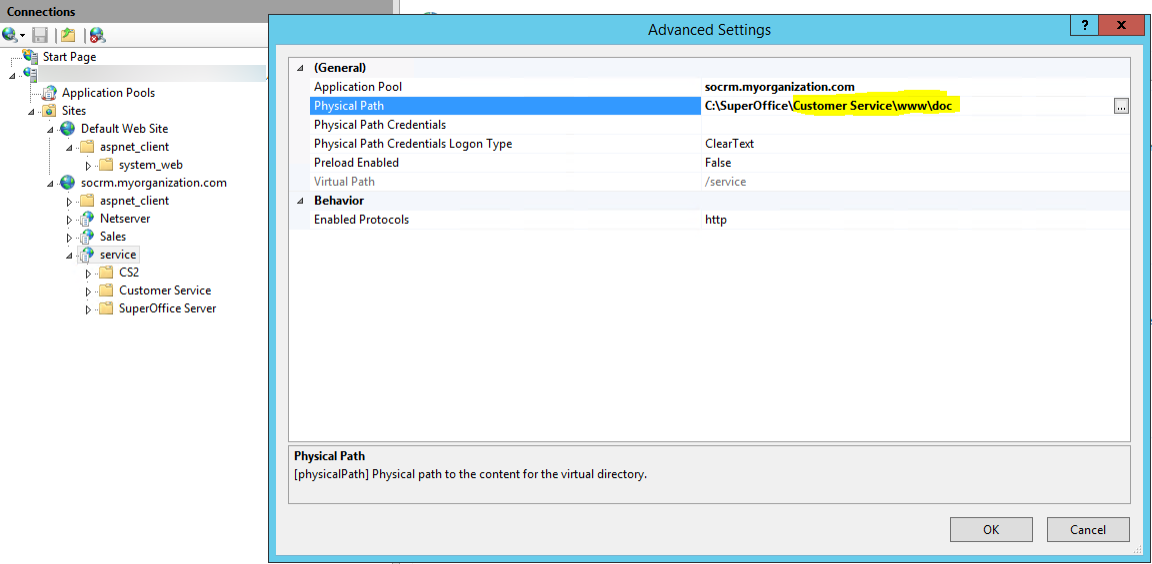Collapse the (General) settings section
The image size is (1152, 564).
(x=299, y=68)
